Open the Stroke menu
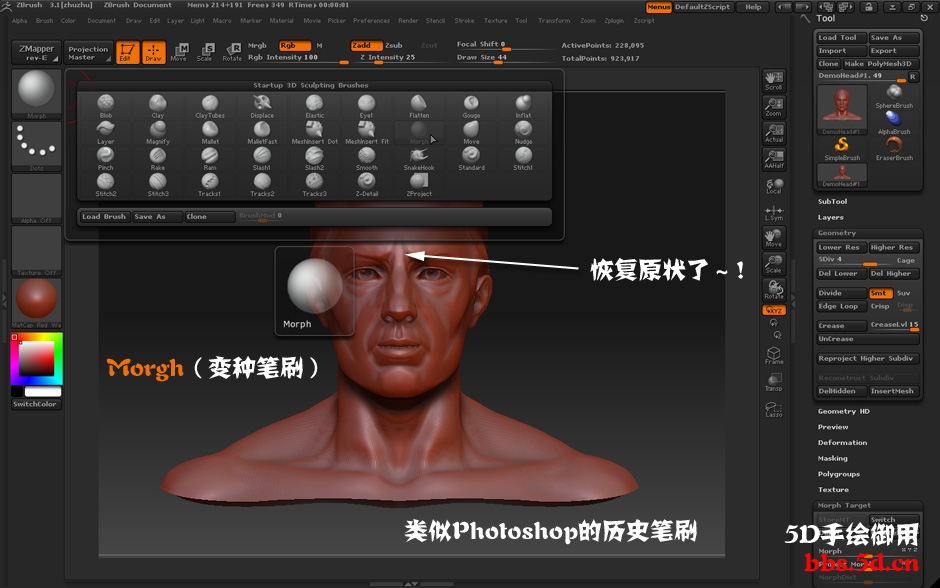This screenshot has height=588, width=940. (464, 20)
